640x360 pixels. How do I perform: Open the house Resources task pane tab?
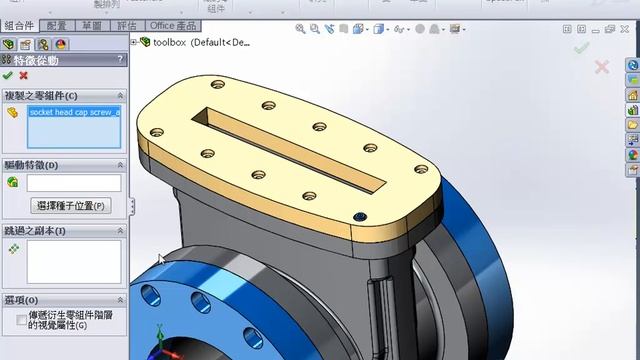coord(633,96)
